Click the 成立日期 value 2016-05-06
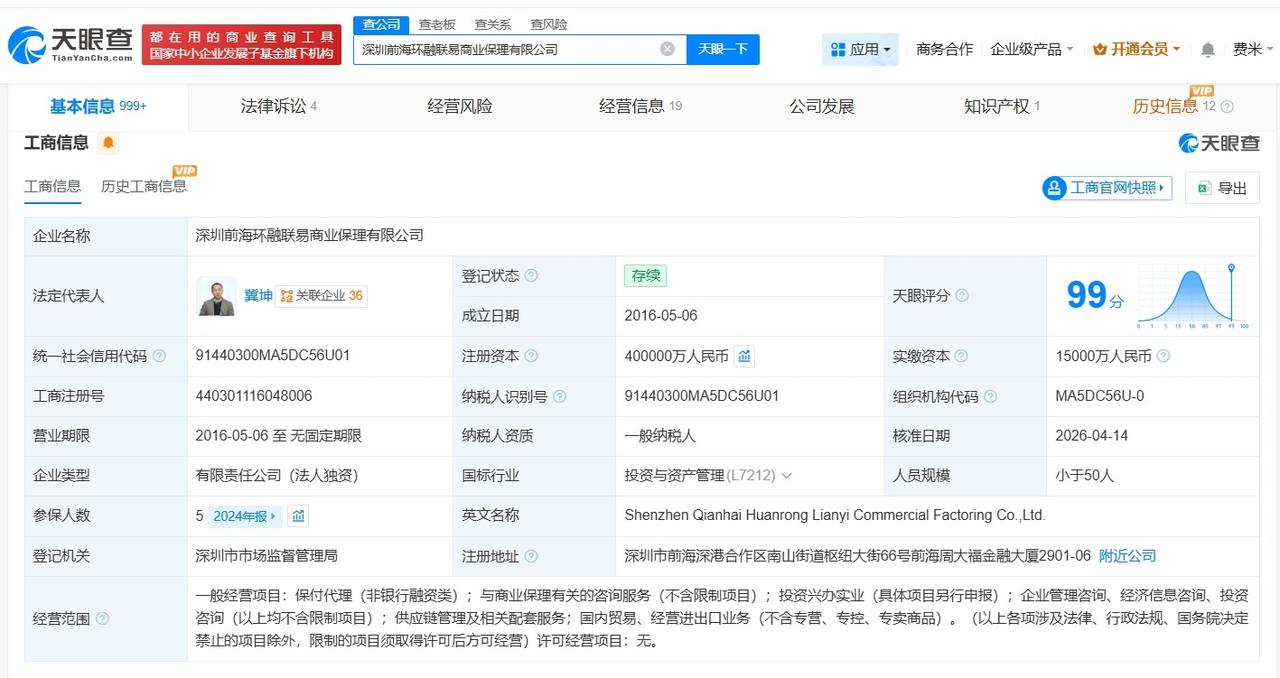This screenshot has height=678, width=1280. tap(661, 316)
